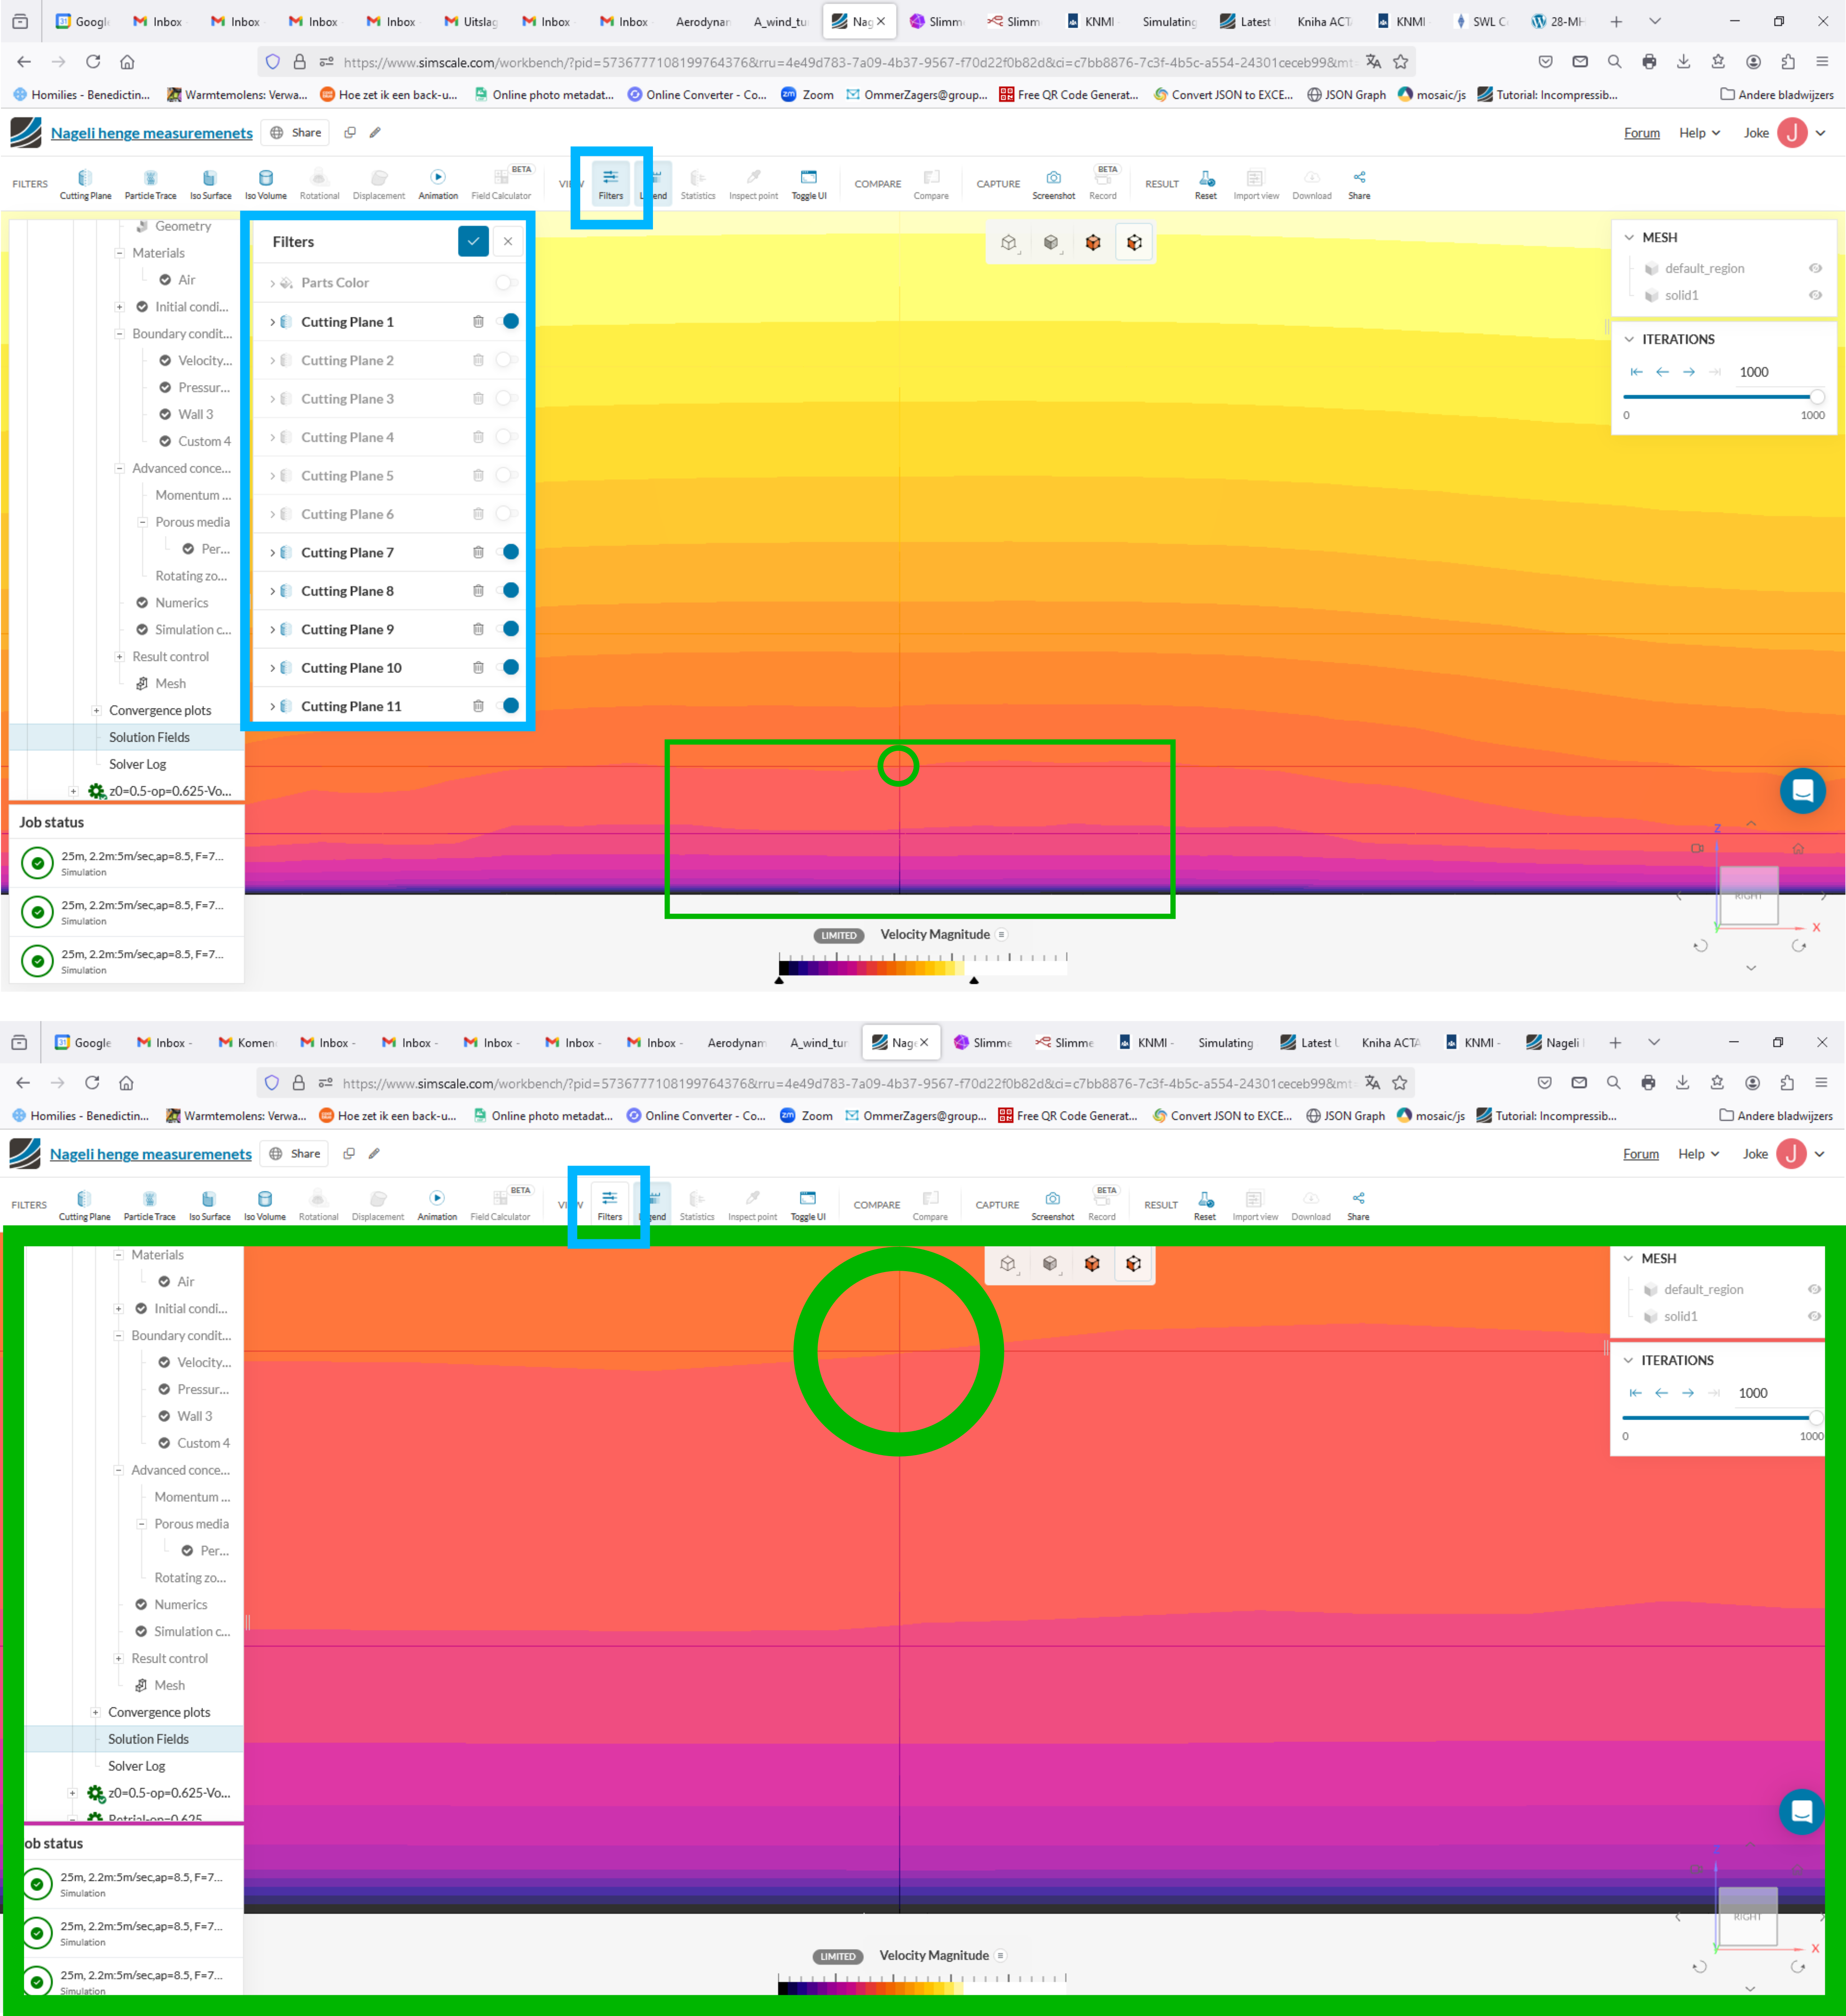Expand Cutting Plane 5 chevron
This screenshot has width=1846, height=2016.
pos(272,476)
